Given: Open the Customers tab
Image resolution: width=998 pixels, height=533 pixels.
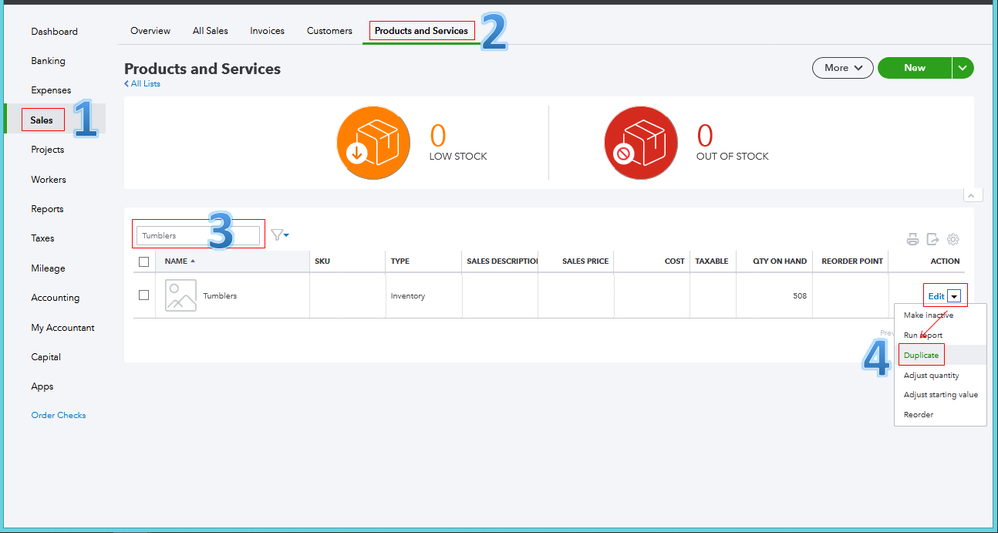Looking at the screenshot, I should (x=329, y=31).
